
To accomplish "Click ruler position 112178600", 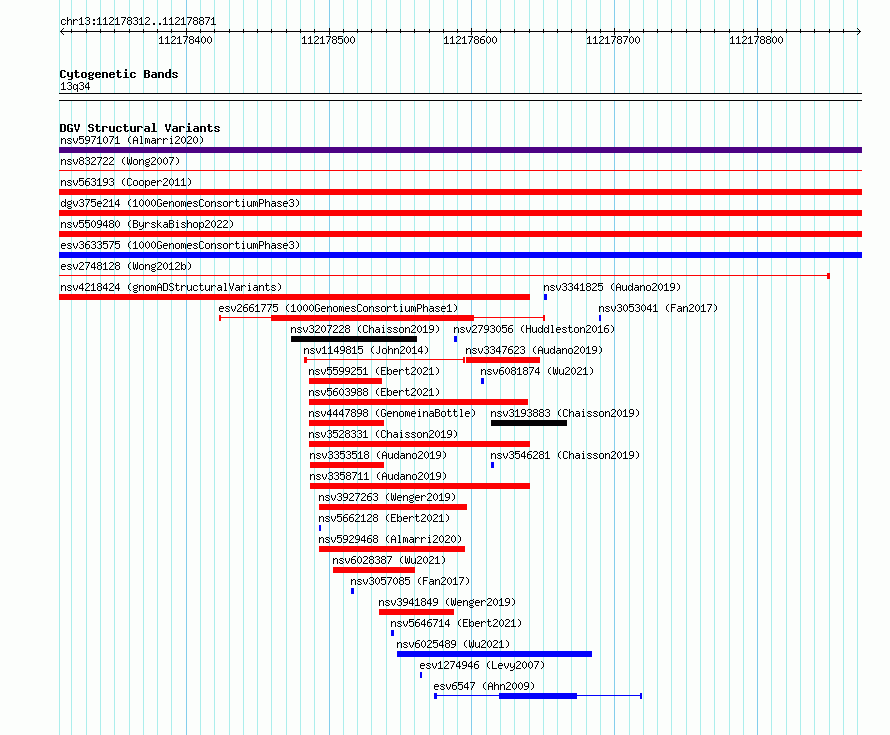I will 471,40.
